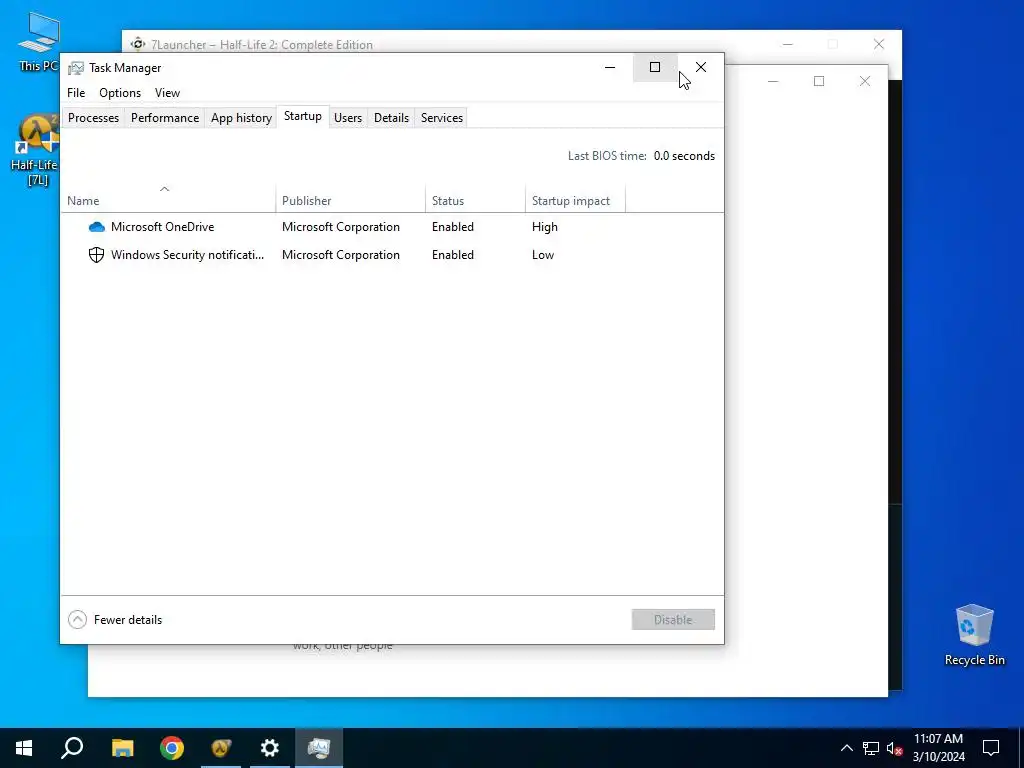Switch to the Details tab
Viewport: 1024px width, 768px height.
[x=391, y=118]
